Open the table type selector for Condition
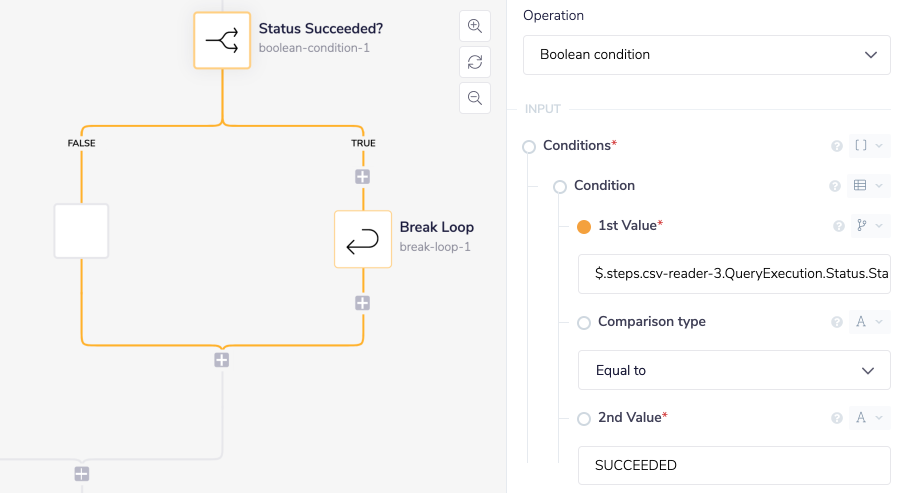Screen dimensions: 908x493 [868, 186]
